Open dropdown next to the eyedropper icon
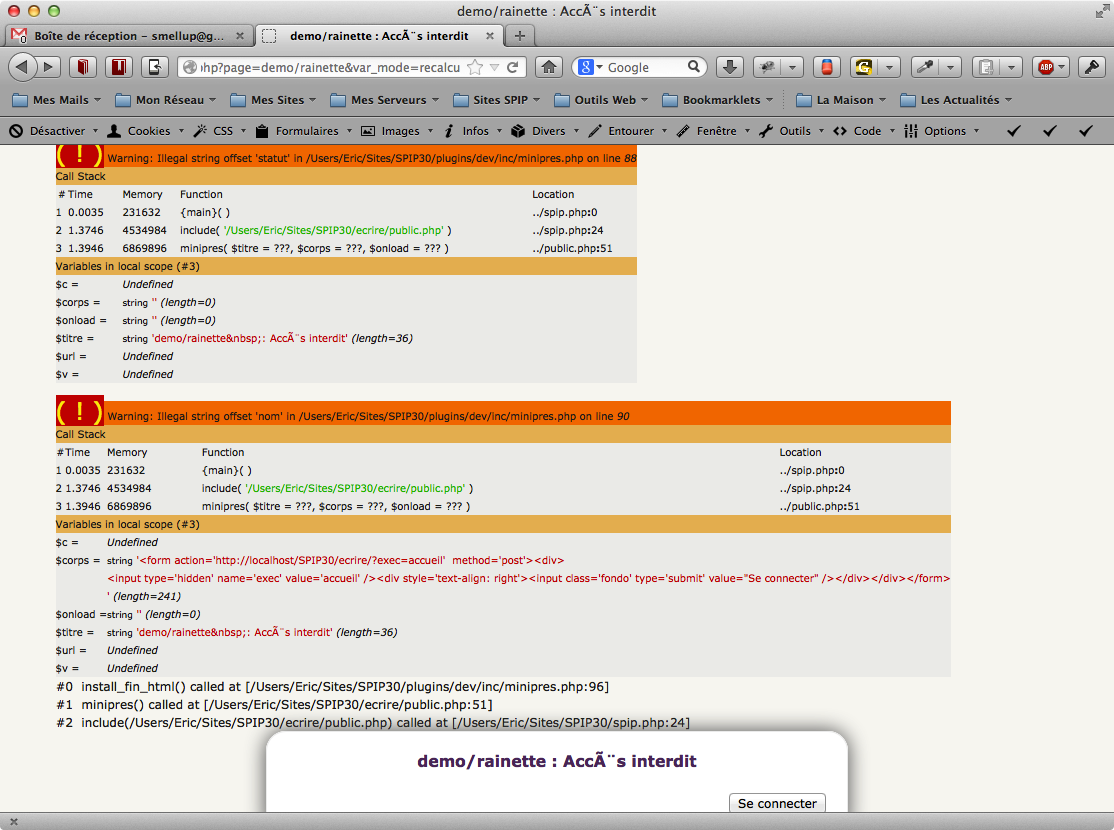The image size is (1114, 830). coord(950,67)
